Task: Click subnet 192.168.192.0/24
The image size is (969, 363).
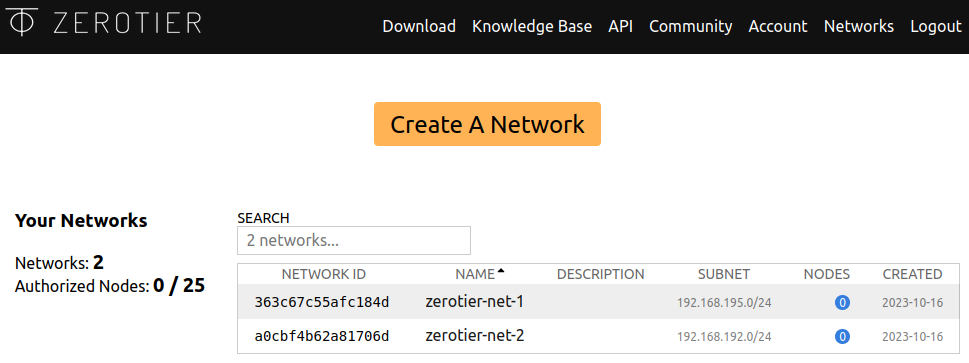Action: click(x=724, y=337)
